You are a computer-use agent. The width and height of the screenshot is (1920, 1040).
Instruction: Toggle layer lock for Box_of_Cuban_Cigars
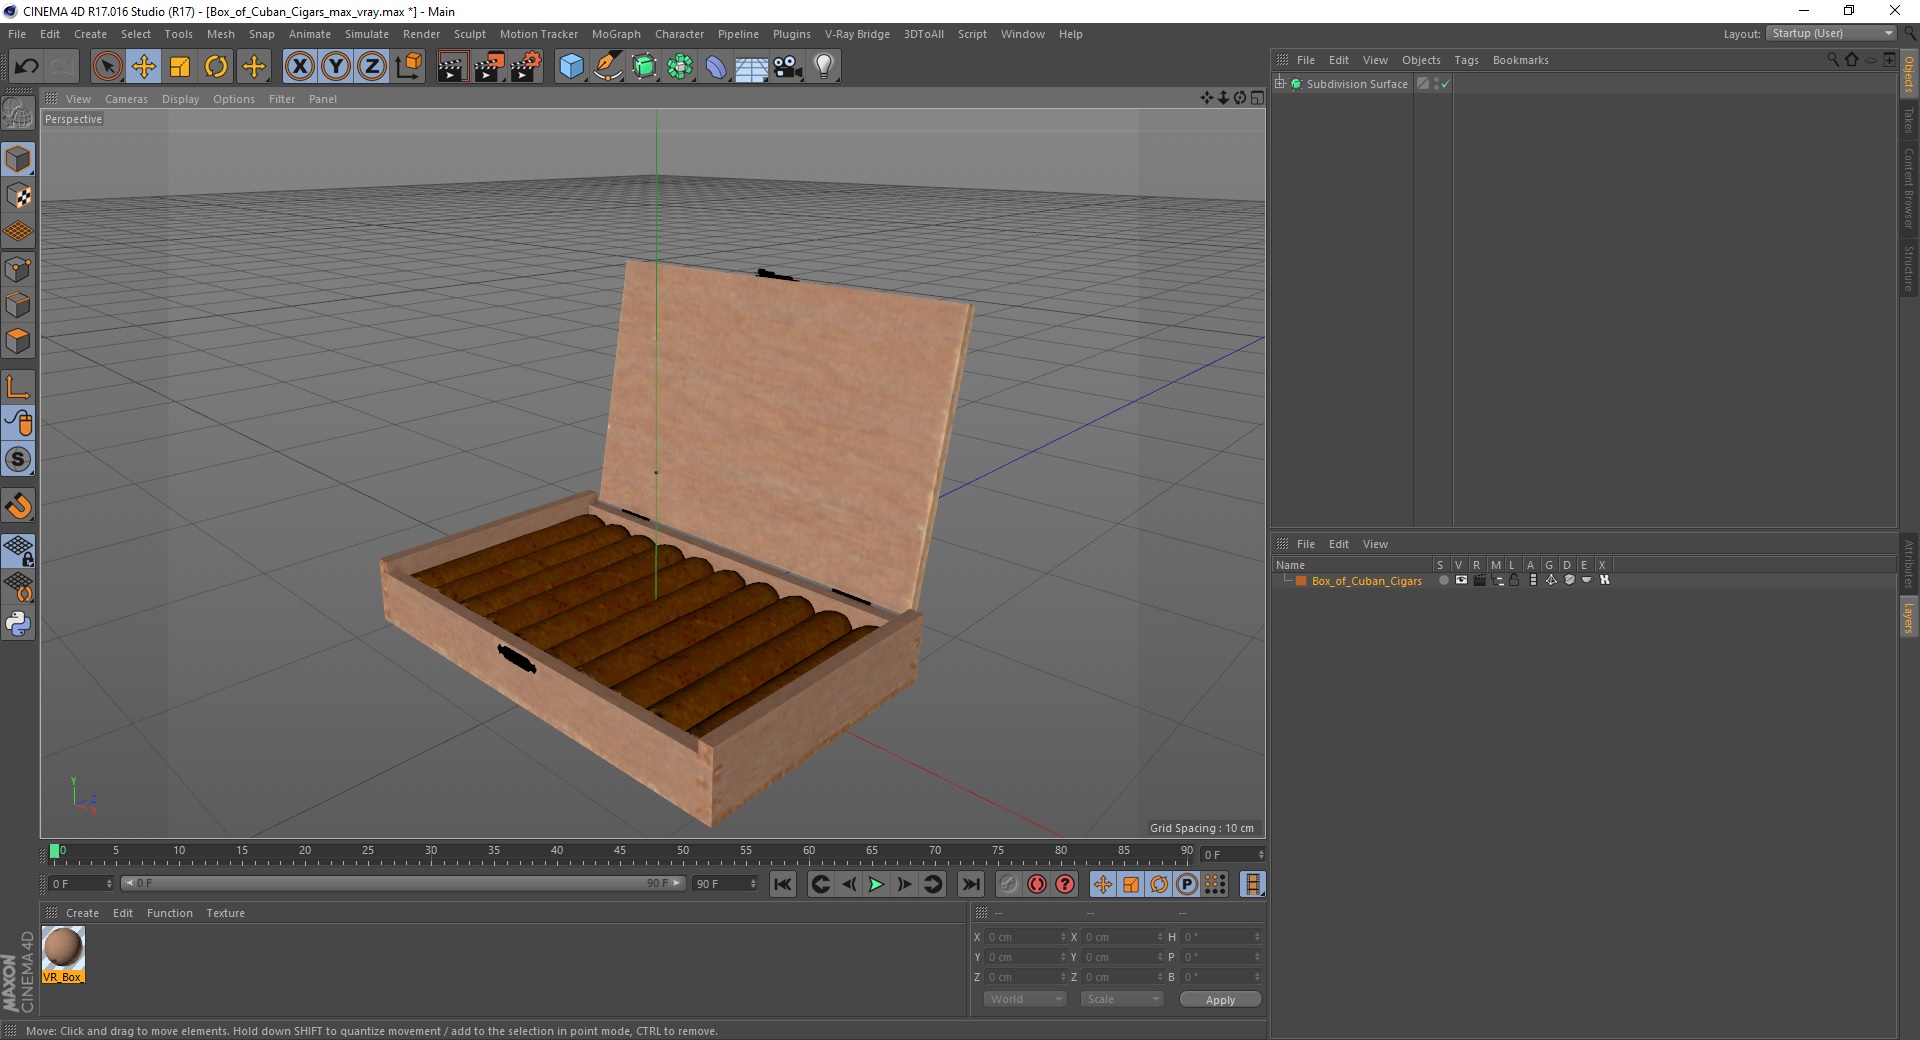[x=1514, y=580]
